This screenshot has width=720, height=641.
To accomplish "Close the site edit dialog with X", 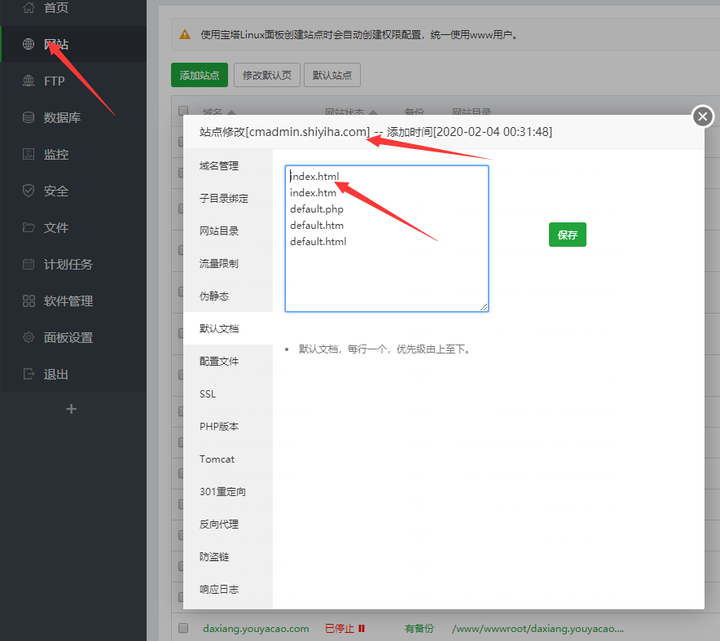I will coord(703,116).
